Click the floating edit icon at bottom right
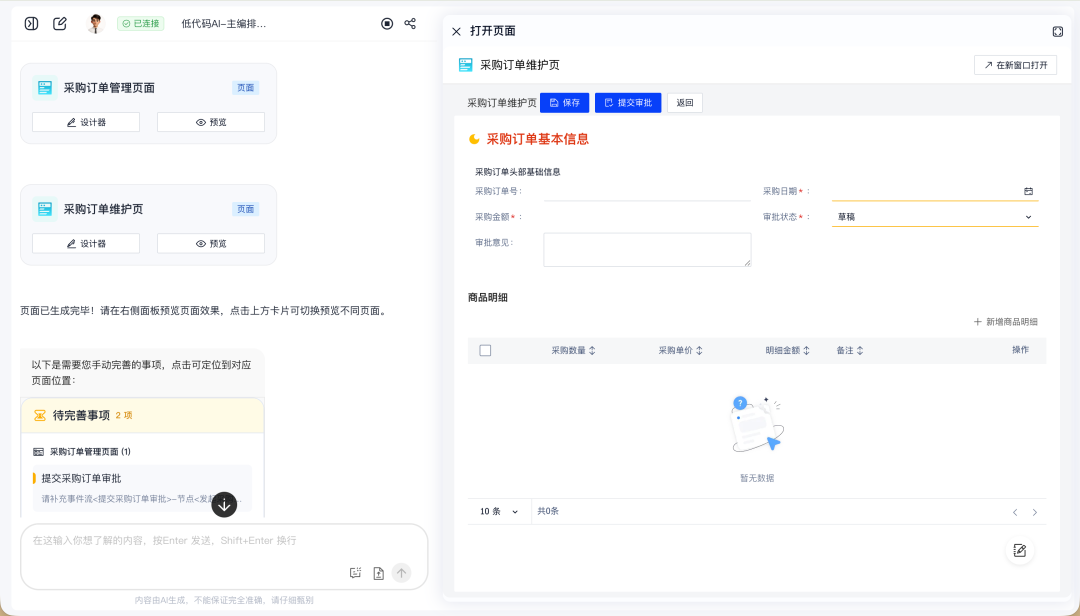 click(1020, 551)
